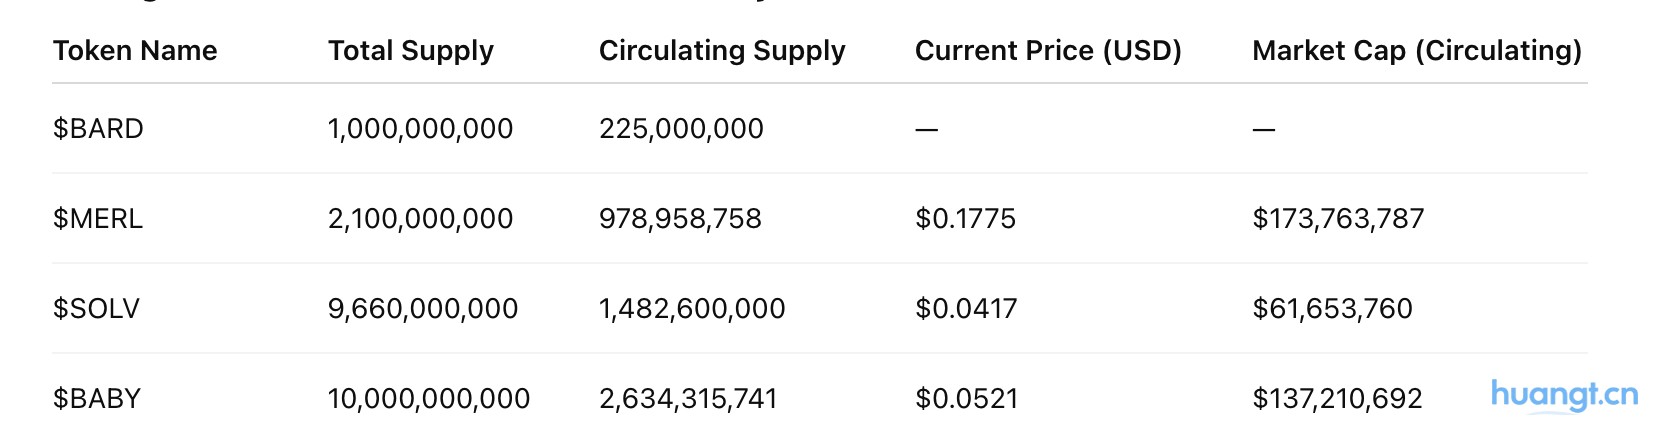
Task: Click the $0.0521 price value
Action: (966, 399)
